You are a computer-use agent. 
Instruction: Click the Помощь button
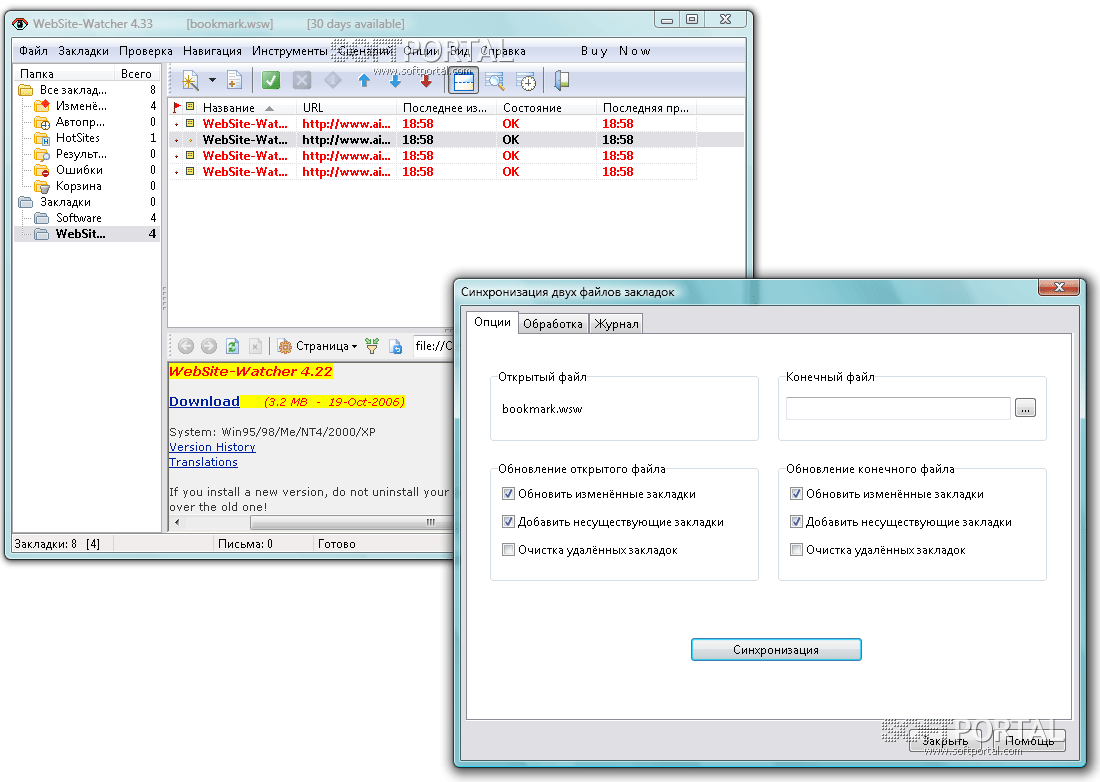(1029, 741)
